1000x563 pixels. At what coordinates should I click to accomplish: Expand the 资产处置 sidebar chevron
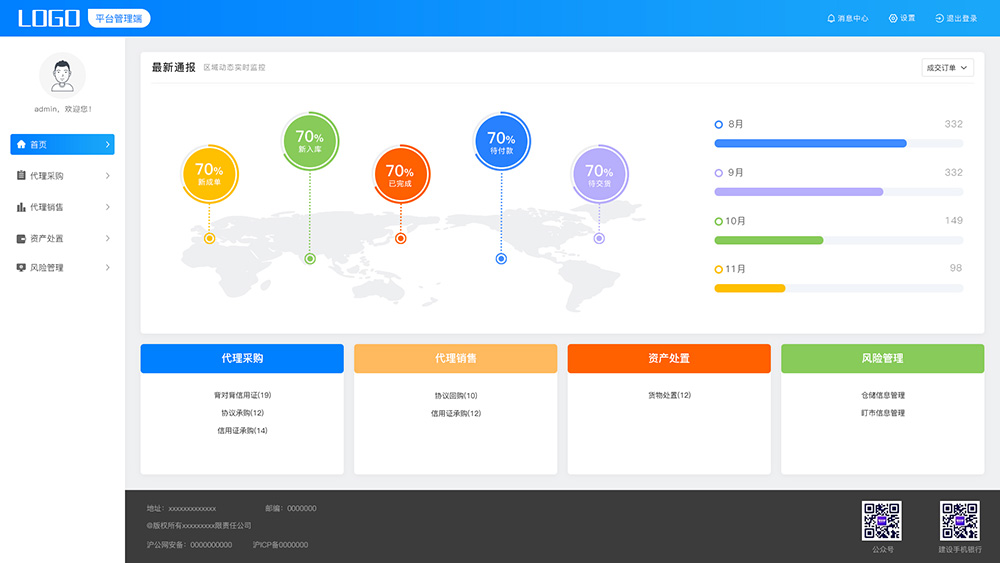[107, 239]
